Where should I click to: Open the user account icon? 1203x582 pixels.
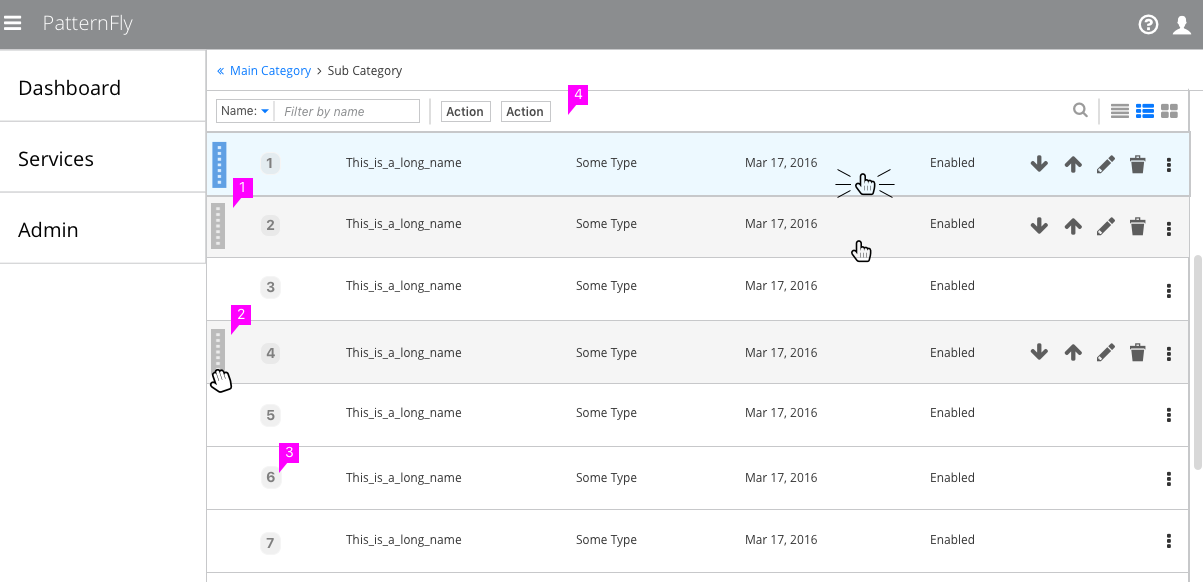tap(1182, 25)
